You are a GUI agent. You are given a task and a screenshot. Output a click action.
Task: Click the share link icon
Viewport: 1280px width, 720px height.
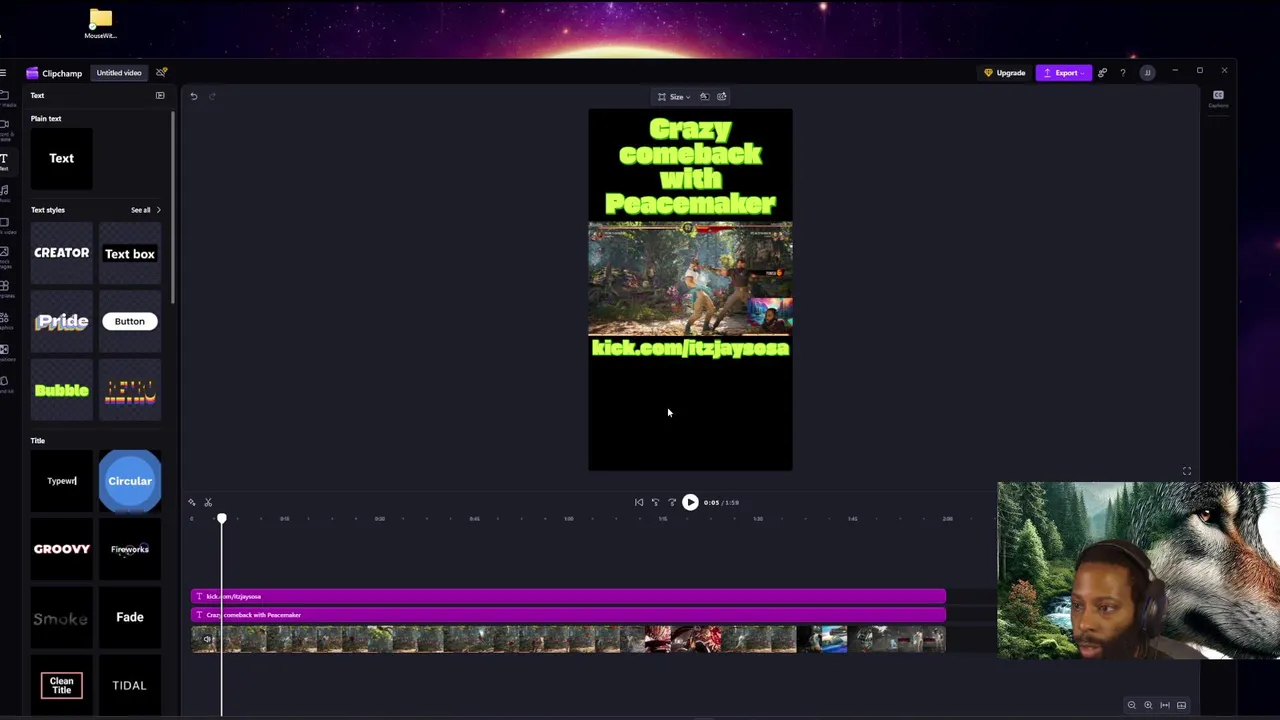click(1102, 73)
